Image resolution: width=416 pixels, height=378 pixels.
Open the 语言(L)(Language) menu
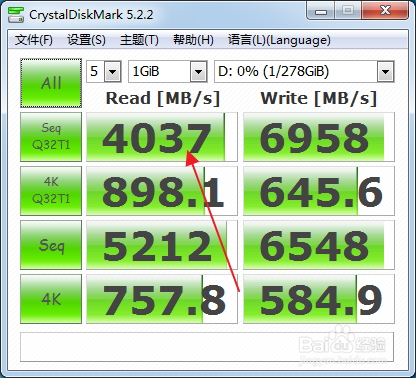pyautogui.click(x=279, y=40)
